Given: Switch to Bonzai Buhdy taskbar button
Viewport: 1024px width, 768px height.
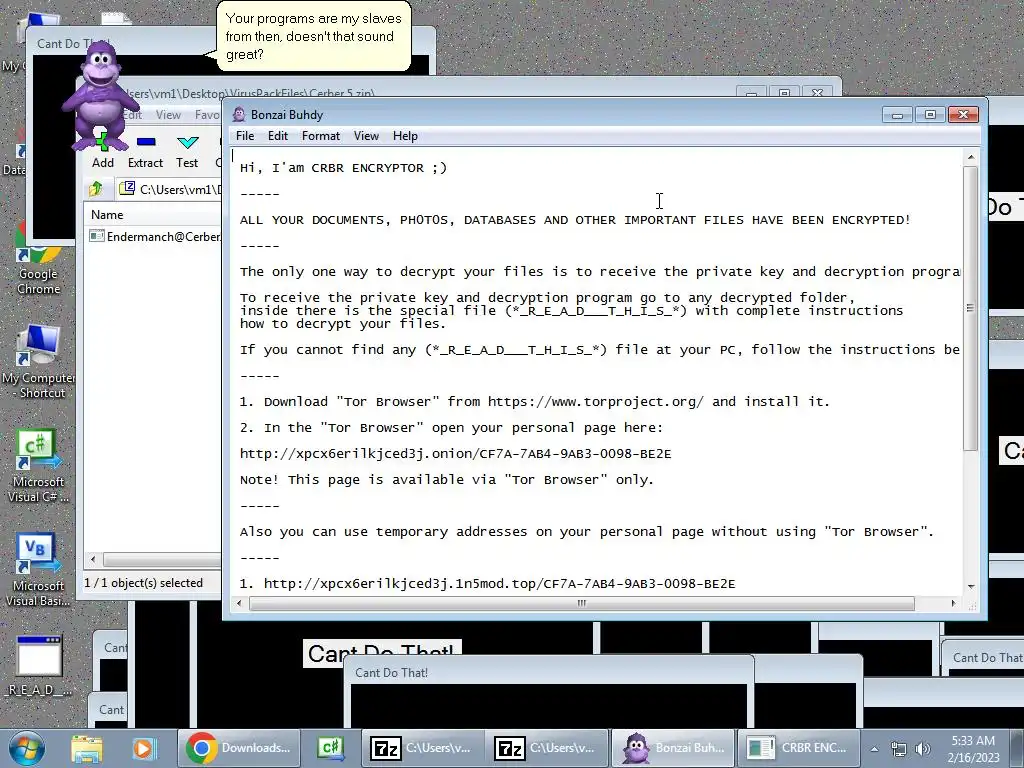Looking at the screenshot, I should 672,748.
